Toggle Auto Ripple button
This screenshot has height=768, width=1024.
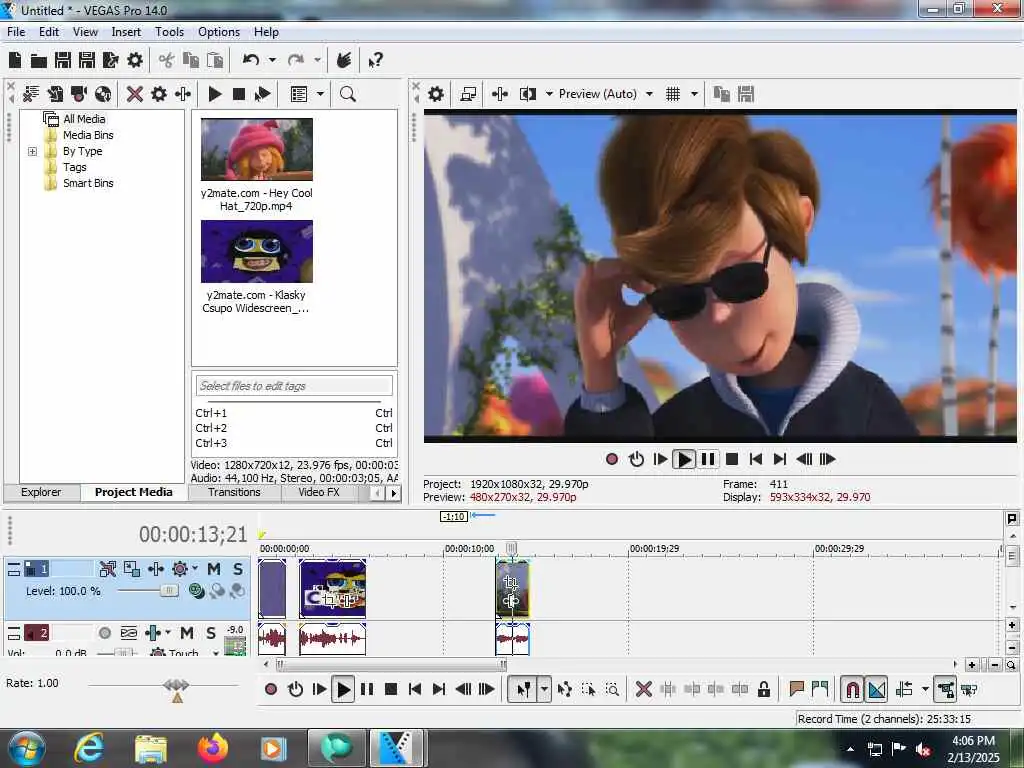[904, 689]
